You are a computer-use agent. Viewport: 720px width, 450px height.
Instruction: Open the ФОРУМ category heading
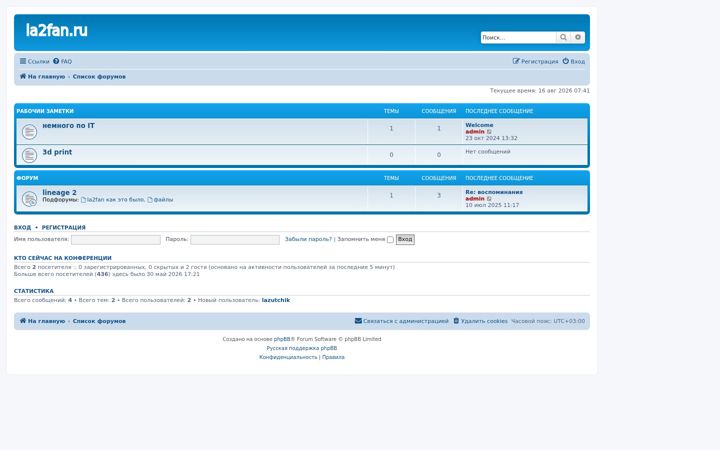[x=28, y=178]
